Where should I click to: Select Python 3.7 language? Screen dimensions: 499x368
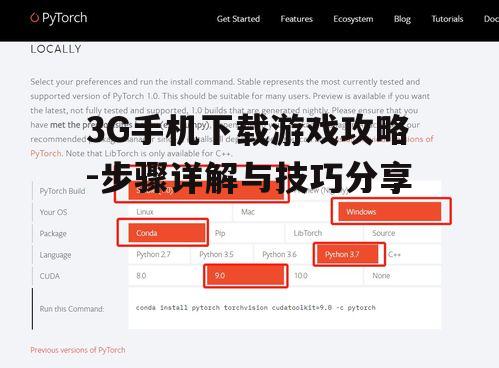pyautogui.click(x=347, y=254)
